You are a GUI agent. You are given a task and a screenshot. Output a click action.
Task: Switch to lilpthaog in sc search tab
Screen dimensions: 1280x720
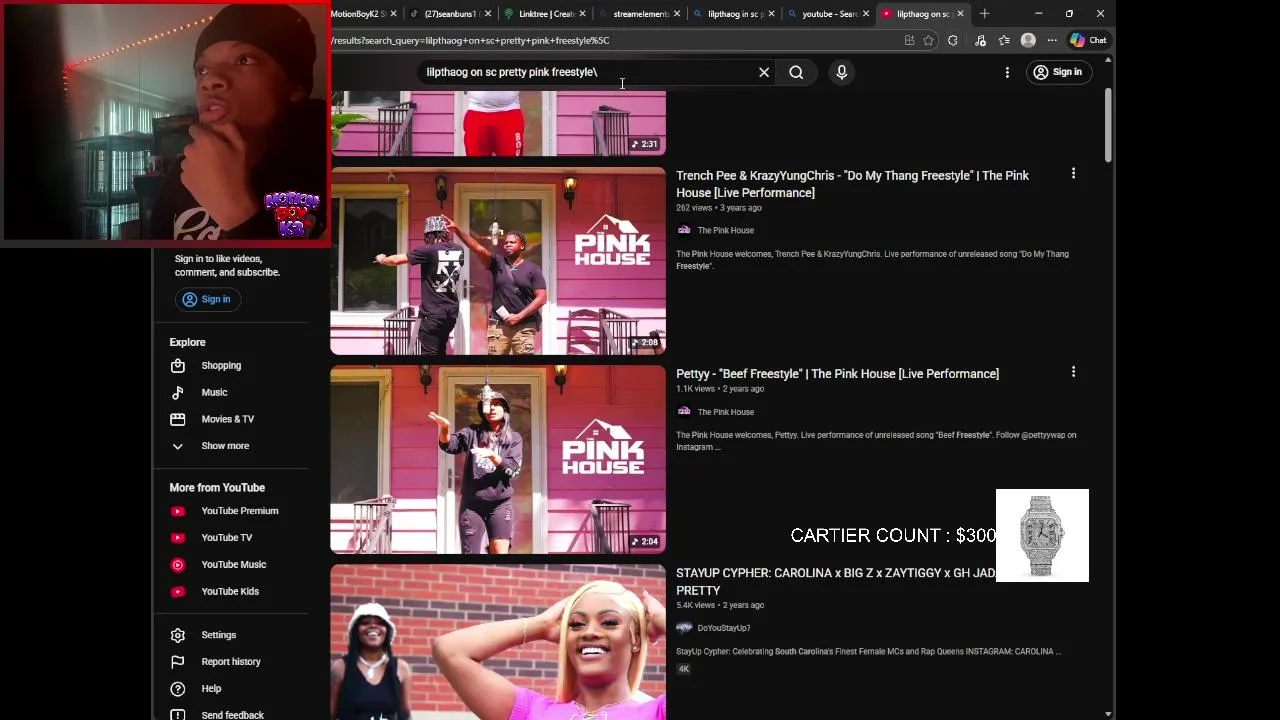click(x=734, y=14)
